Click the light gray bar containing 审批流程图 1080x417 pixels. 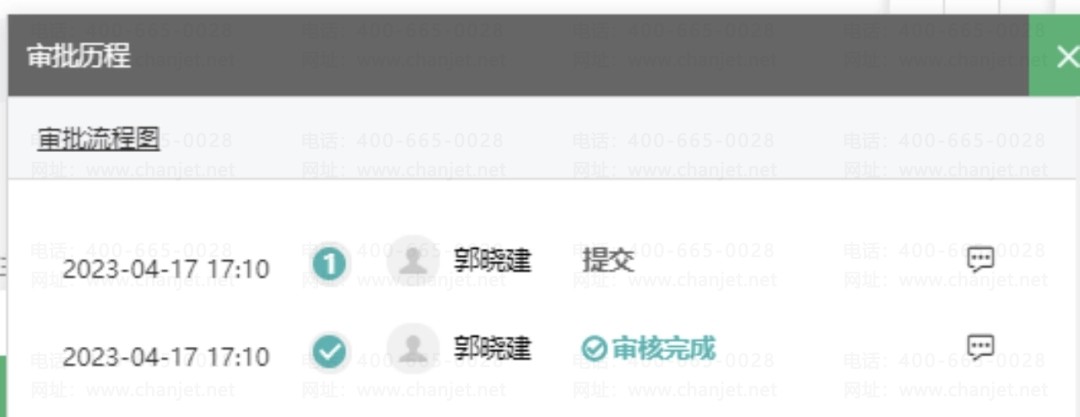(x=542, y=138)
